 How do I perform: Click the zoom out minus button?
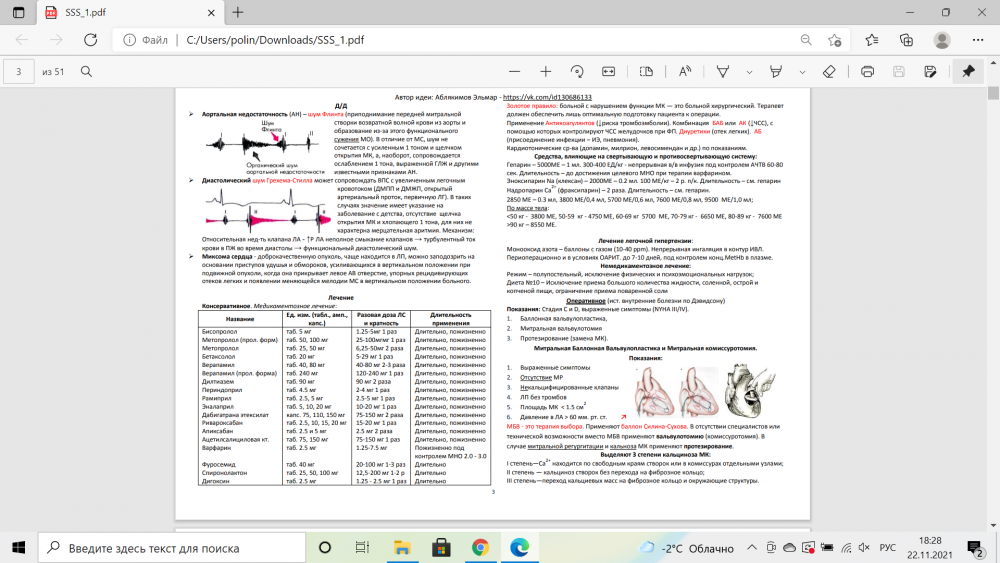[x=514, y=72]
